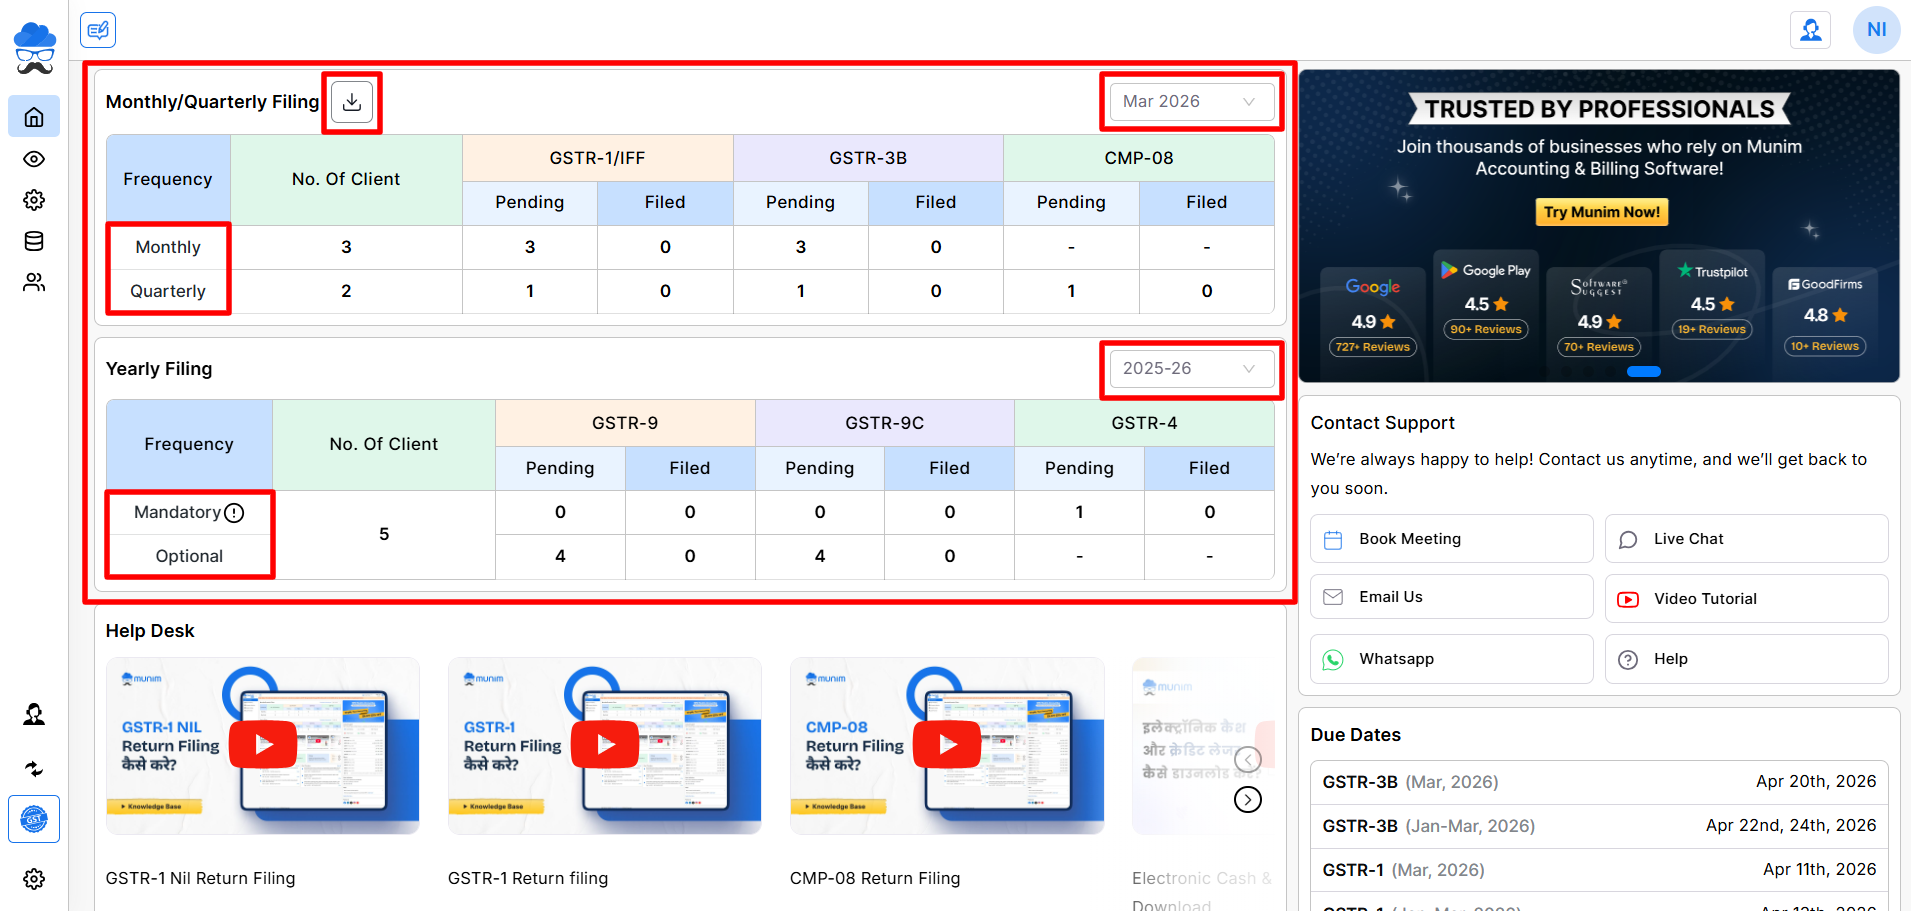1911x911 pixels.
Task: Click the download icon beside Monthly/Quarterly Filing
Action: (x=352, y=102)
